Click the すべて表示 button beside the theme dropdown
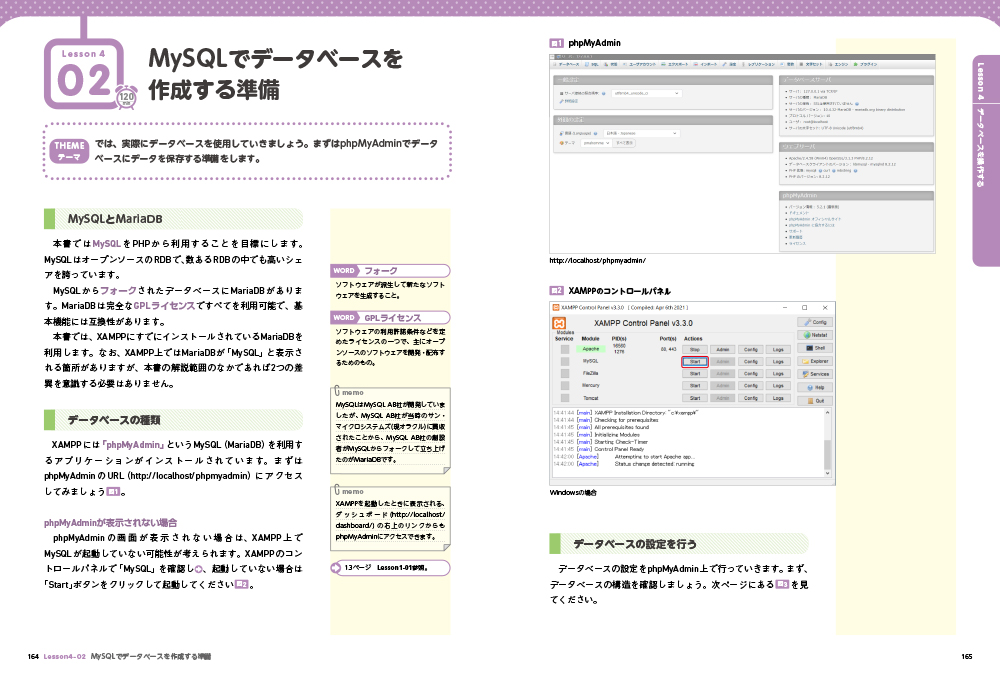Screen dimensions: 1000x679 [624, 143]
